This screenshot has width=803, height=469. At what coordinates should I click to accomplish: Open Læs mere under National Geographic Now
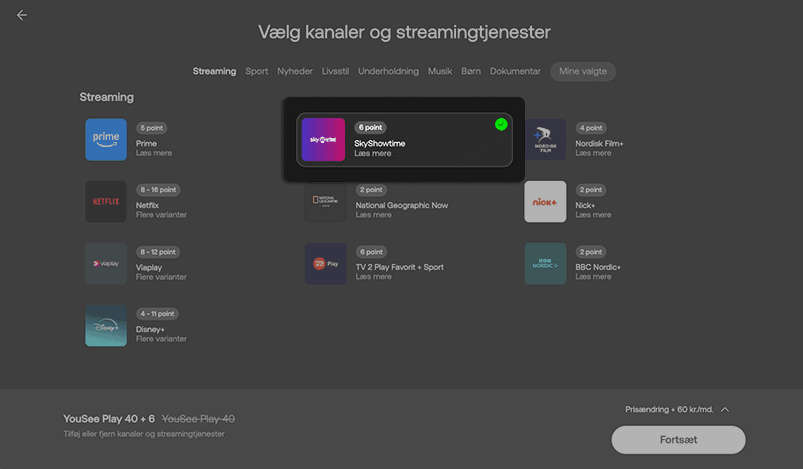point(374,215)
